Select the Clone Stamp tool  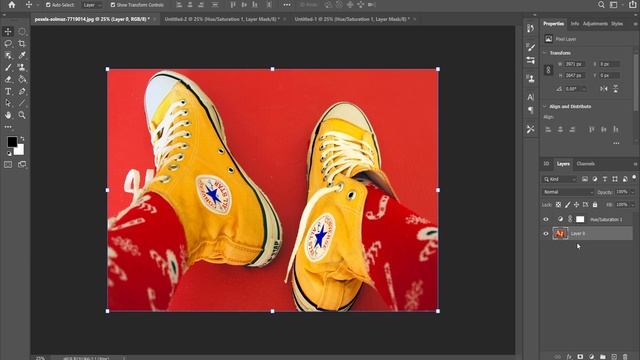coord(22,67)
